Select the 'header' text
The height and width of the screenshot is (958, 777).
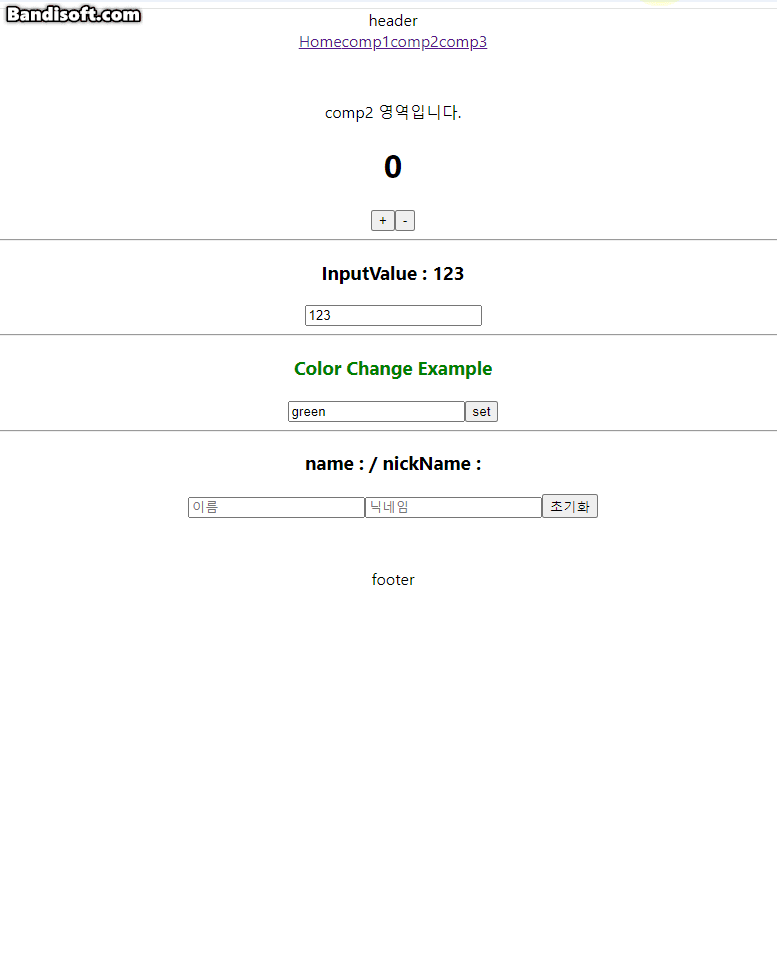coord(393,21)
